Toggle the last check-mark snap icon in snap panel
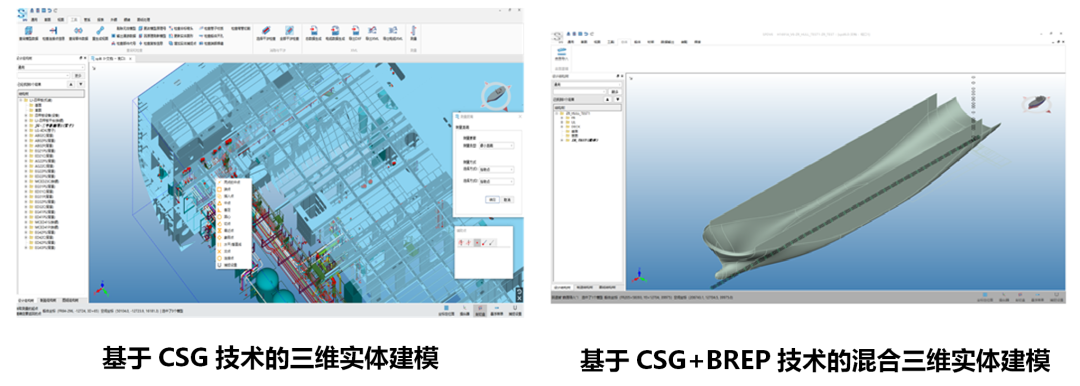The width and height of the screenshot is (1080, 386). pos(491,243)
